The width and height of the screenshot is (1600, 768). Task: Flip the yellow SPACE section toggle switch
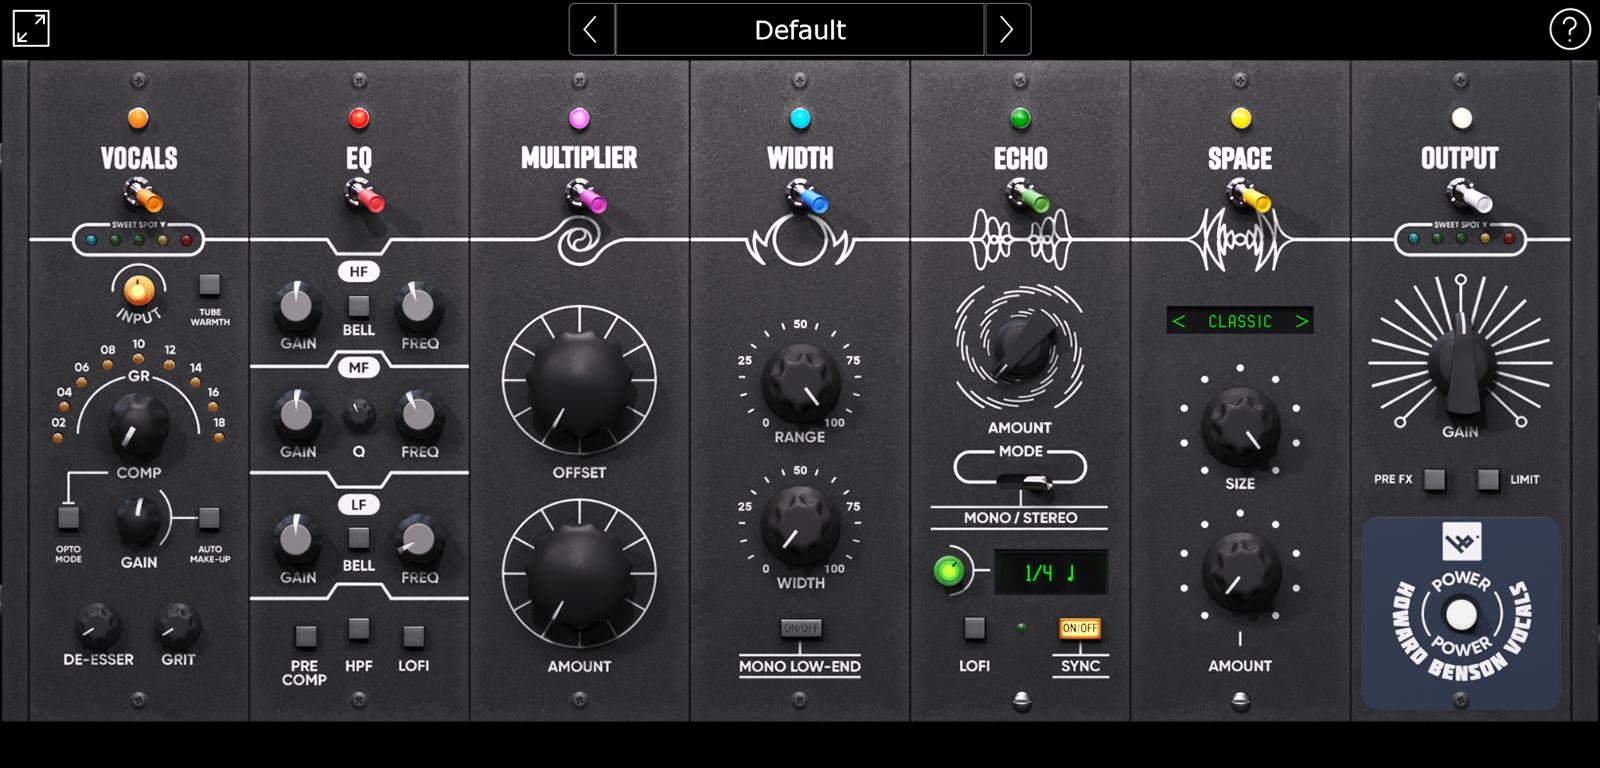point(1247,196)
